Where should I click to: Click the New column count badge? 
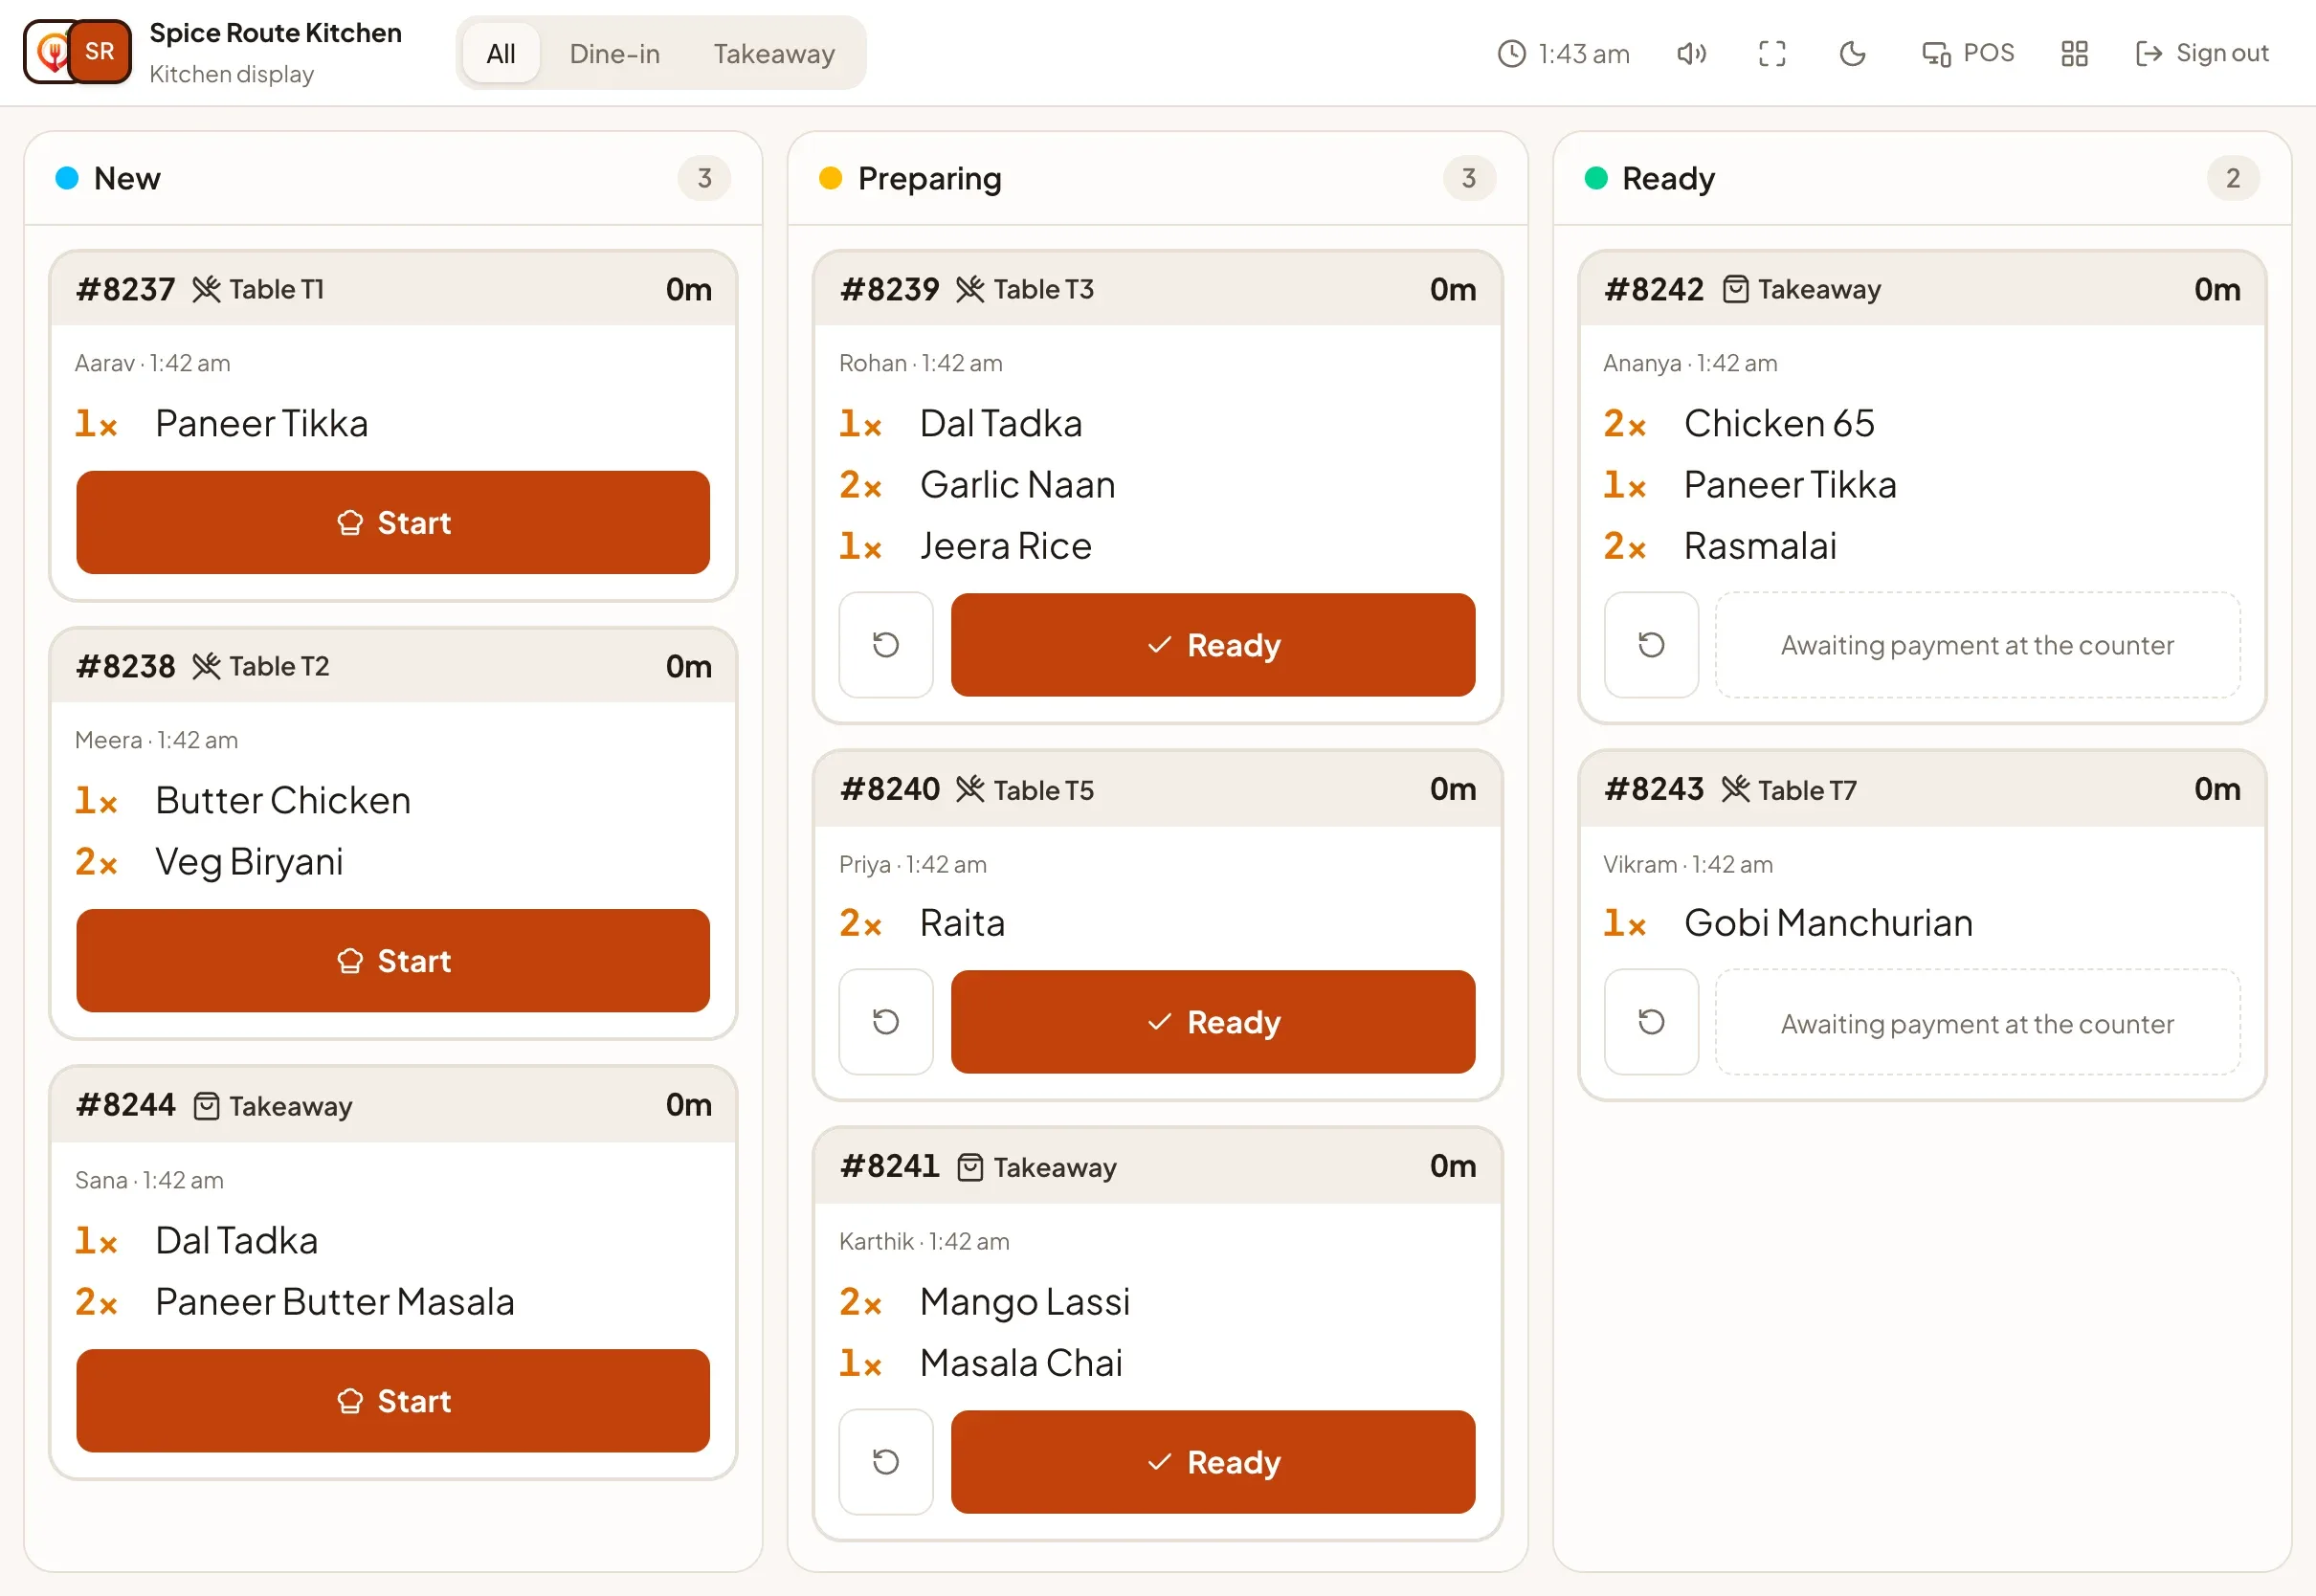(x=704, y=178)
